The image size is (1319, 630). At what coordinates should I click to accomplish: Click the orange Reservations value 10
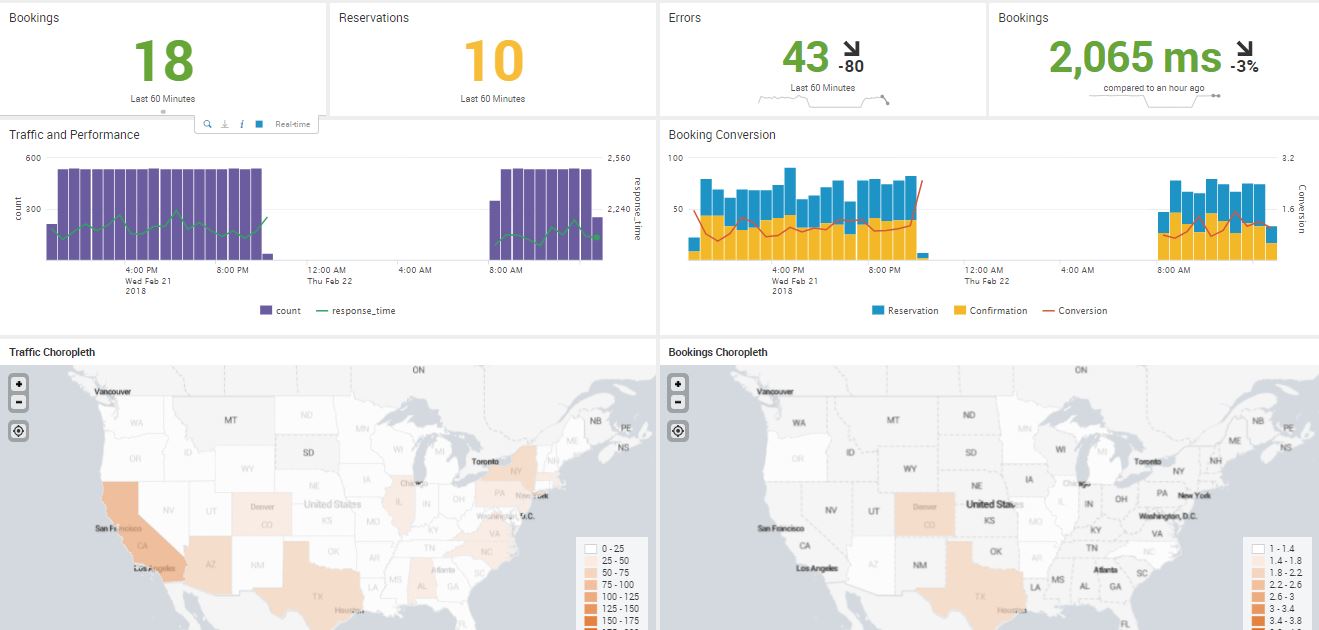point(493,60)
